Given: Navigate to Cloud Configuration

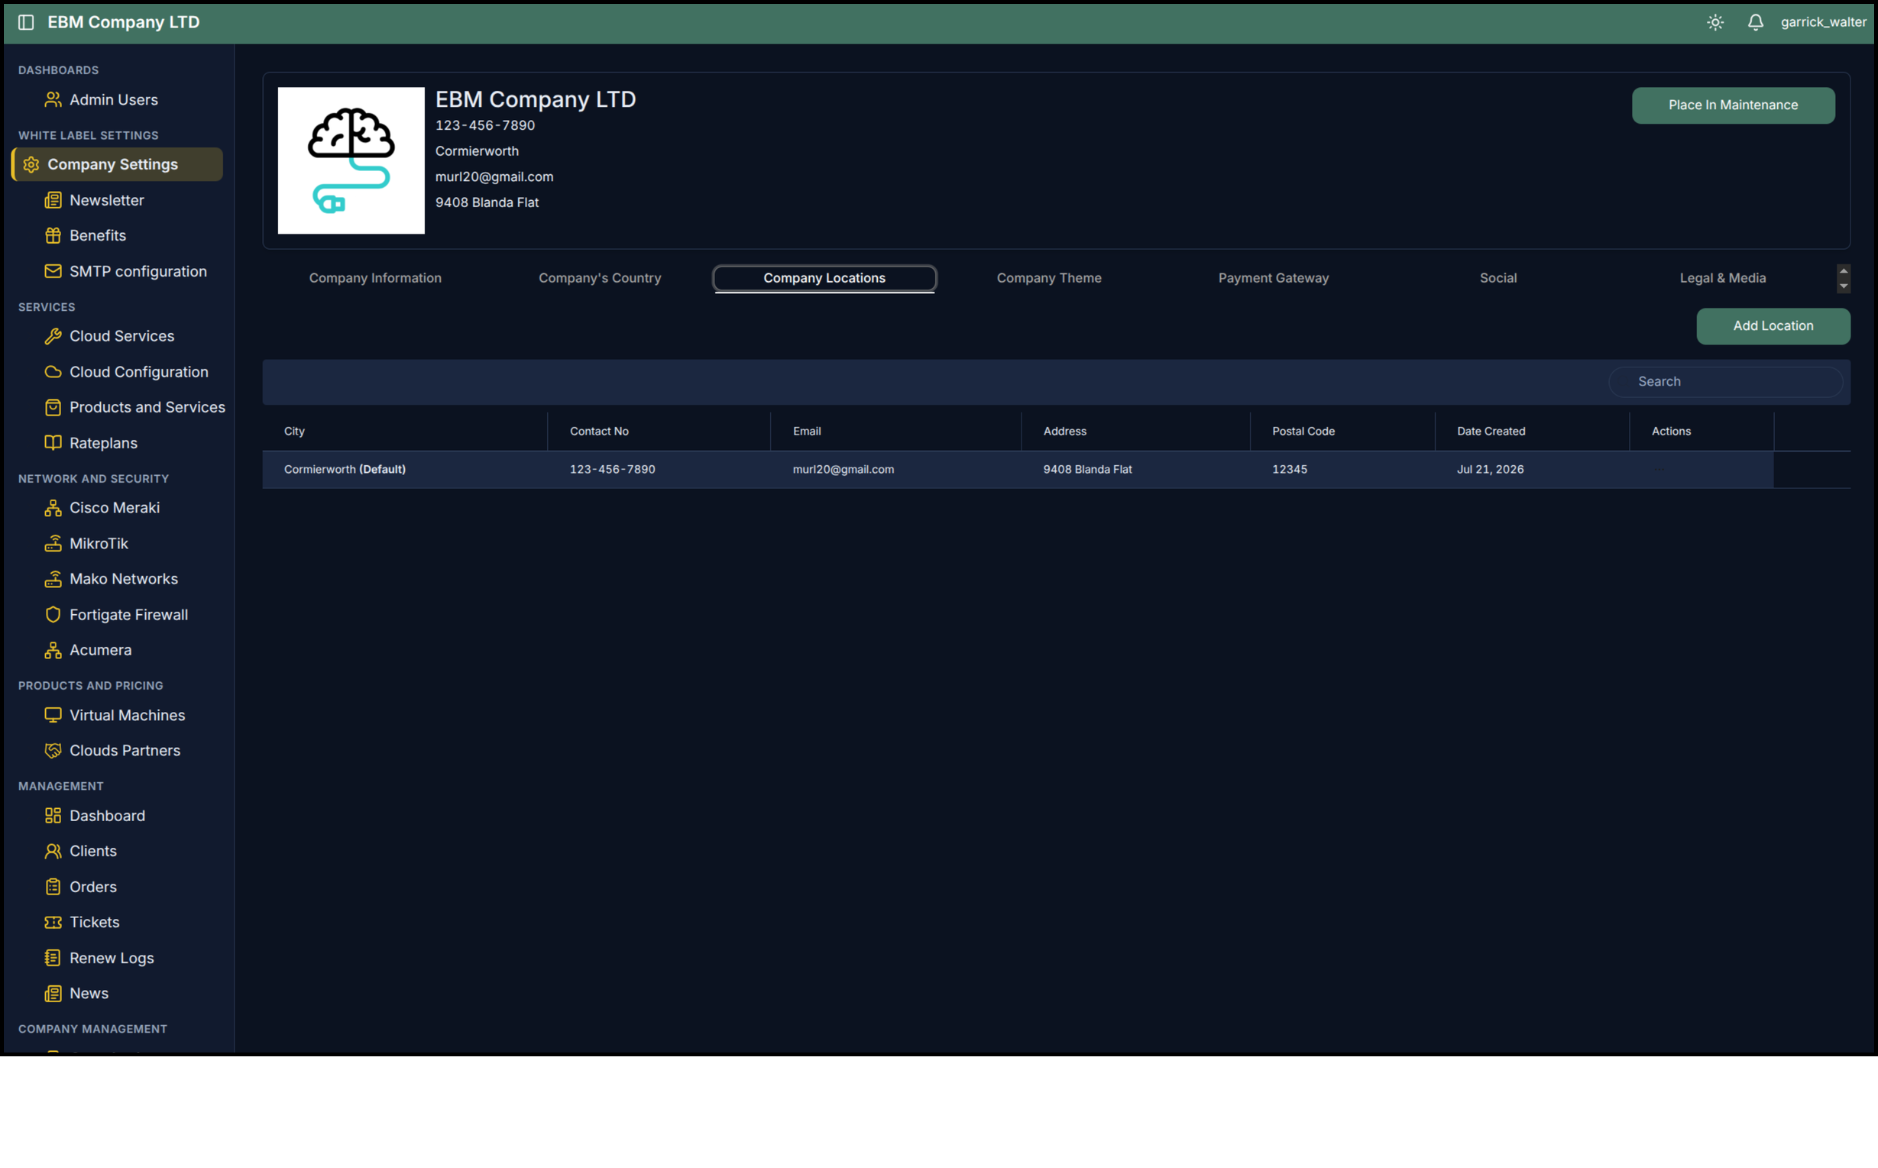Looking at the screenshot, I should coord(139,372).
